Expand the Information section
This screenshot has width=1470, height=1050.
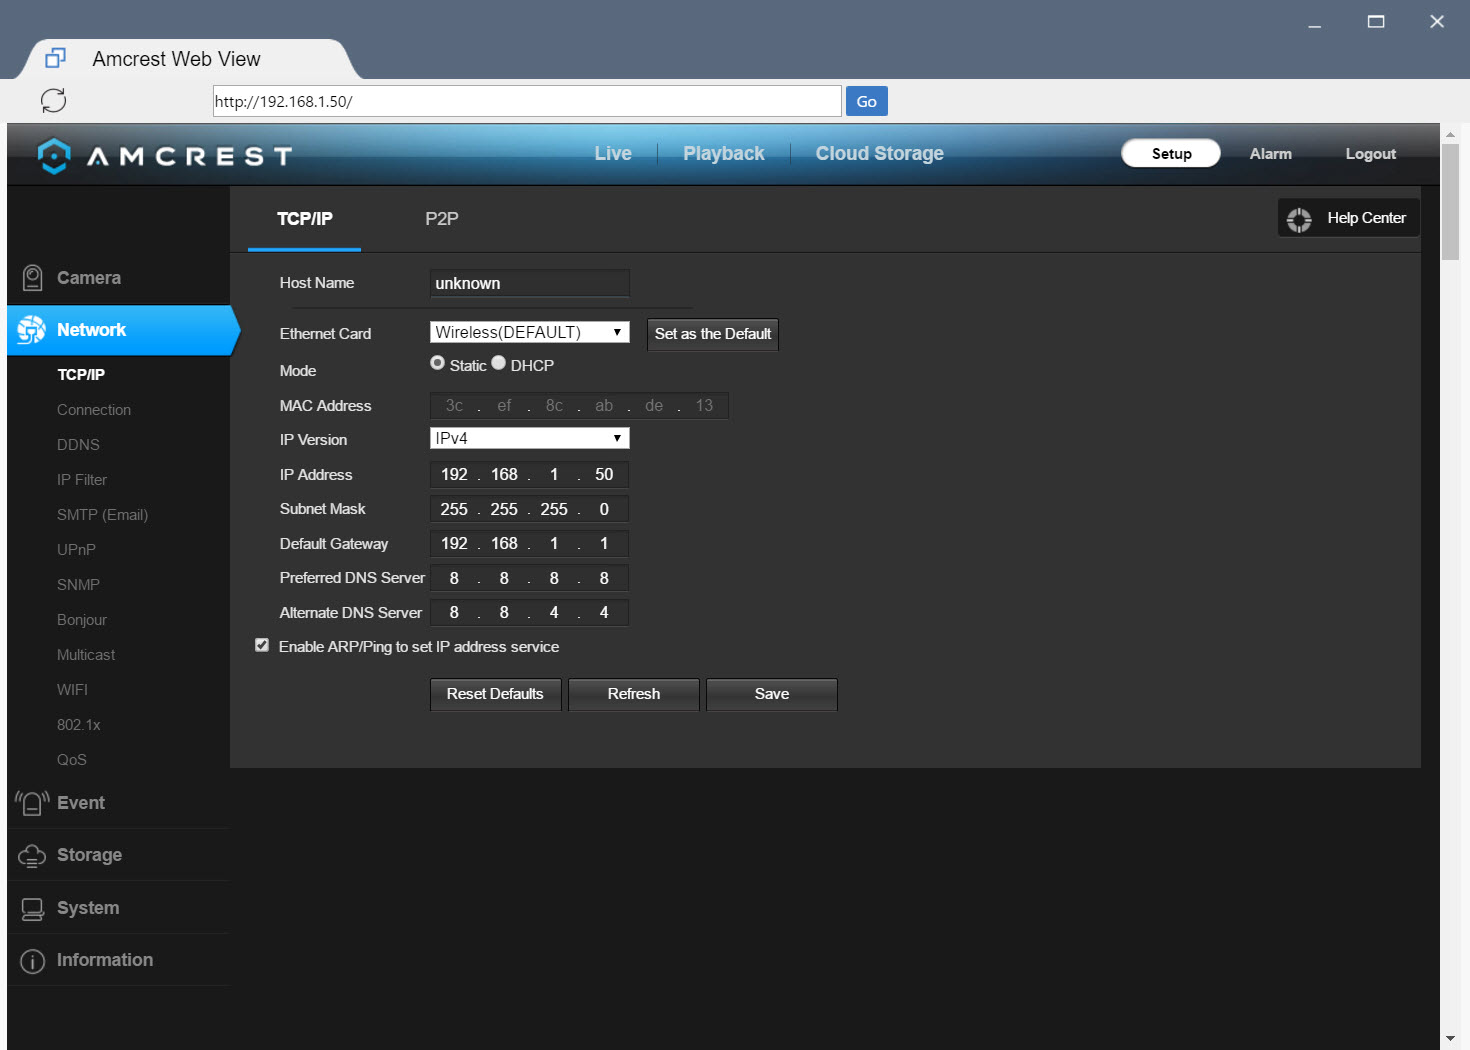point(118,960)
